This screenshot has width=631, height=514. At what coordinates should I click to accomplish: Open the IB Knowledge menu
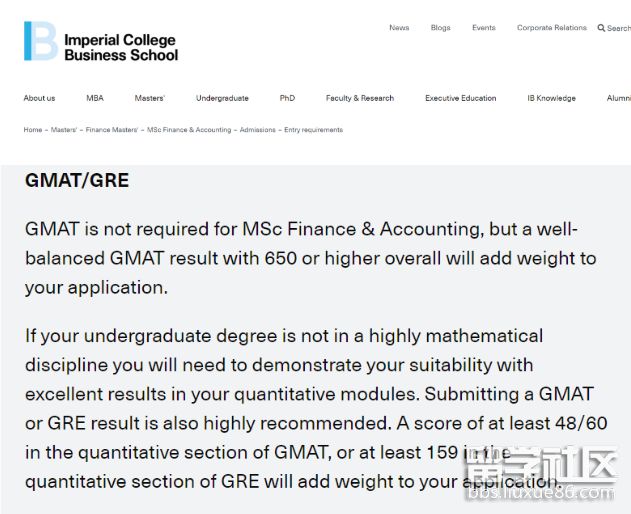[x=551, y=98]
